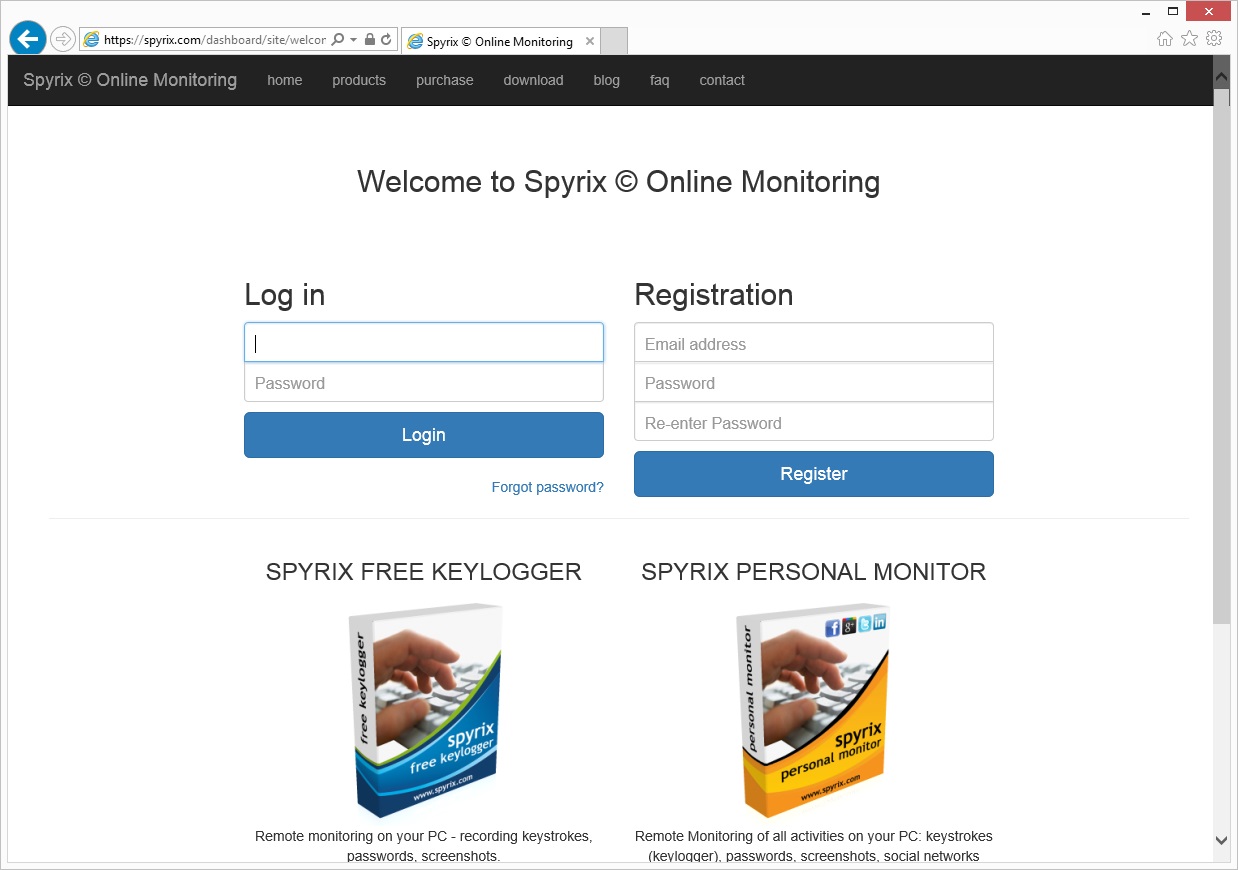Click the search magnifier in address bar
Screen dimensions: 1238x870
(338, 40)
